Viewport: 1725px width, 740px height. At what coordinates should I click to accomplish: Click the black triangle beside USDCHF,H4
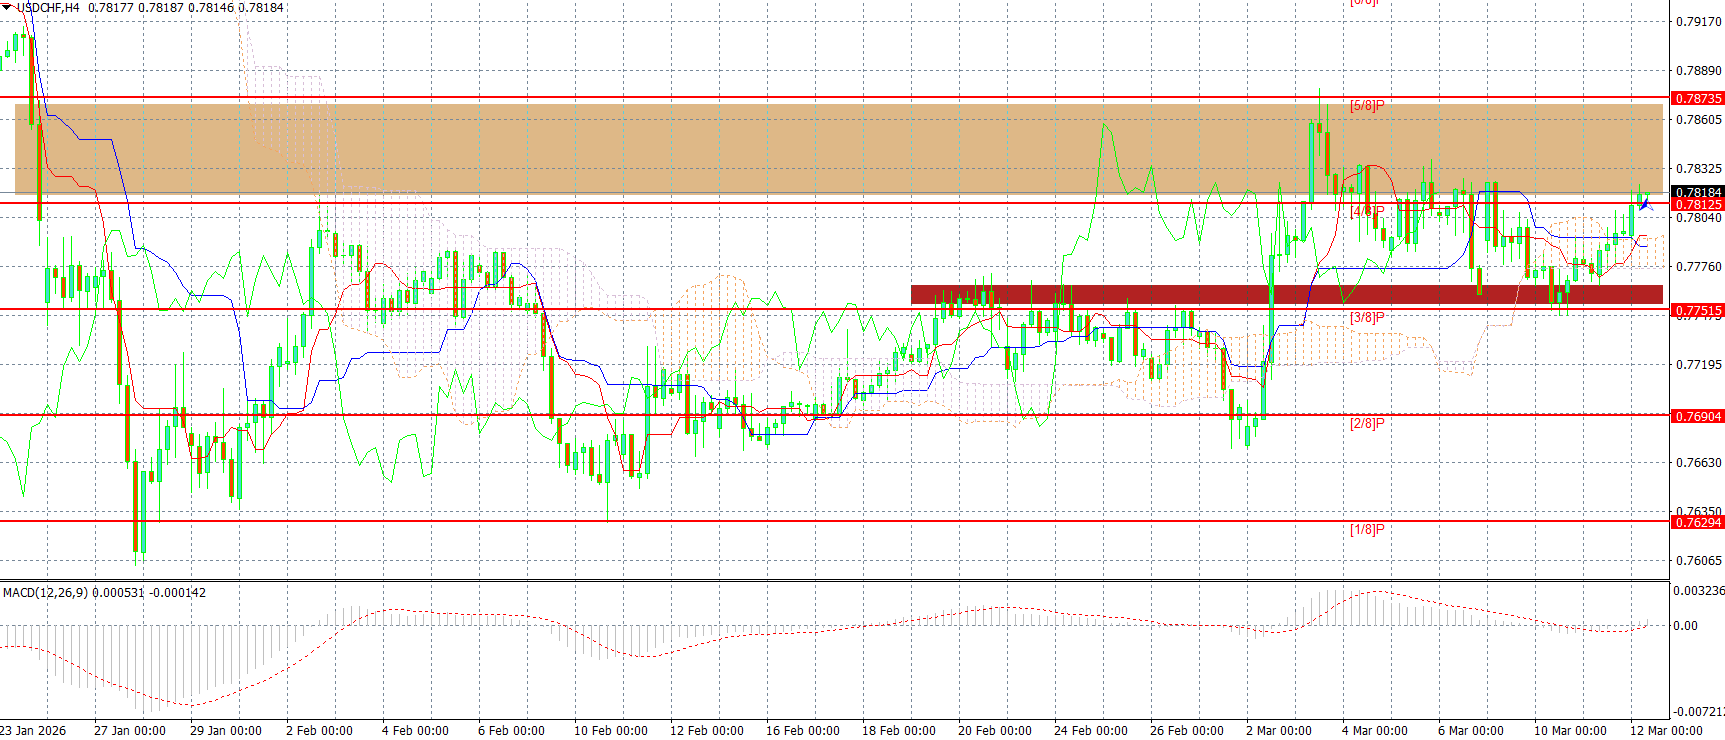coord(8,7)
